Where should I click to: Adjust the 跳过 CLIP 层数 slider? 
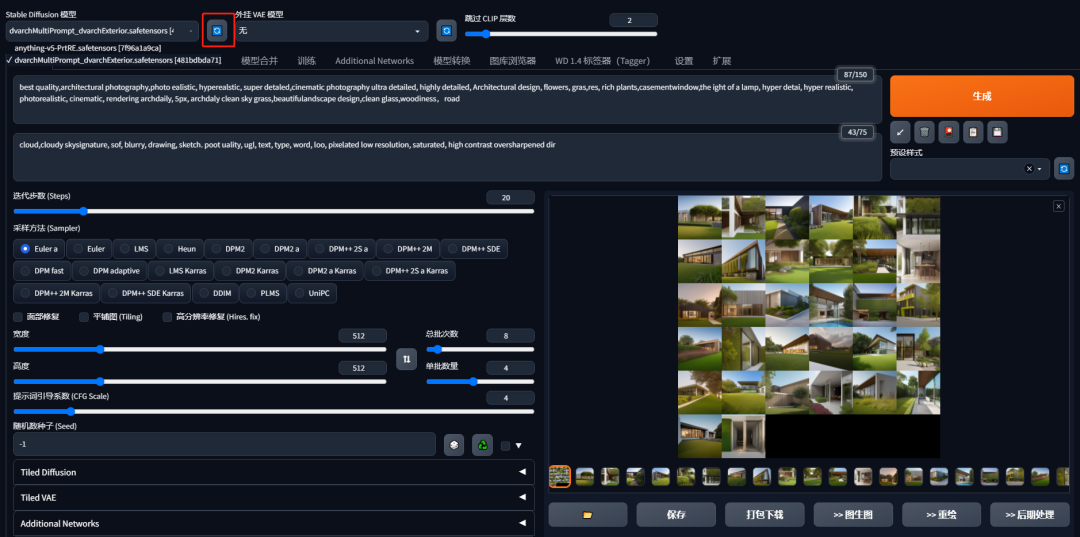[x=561, y=34]
